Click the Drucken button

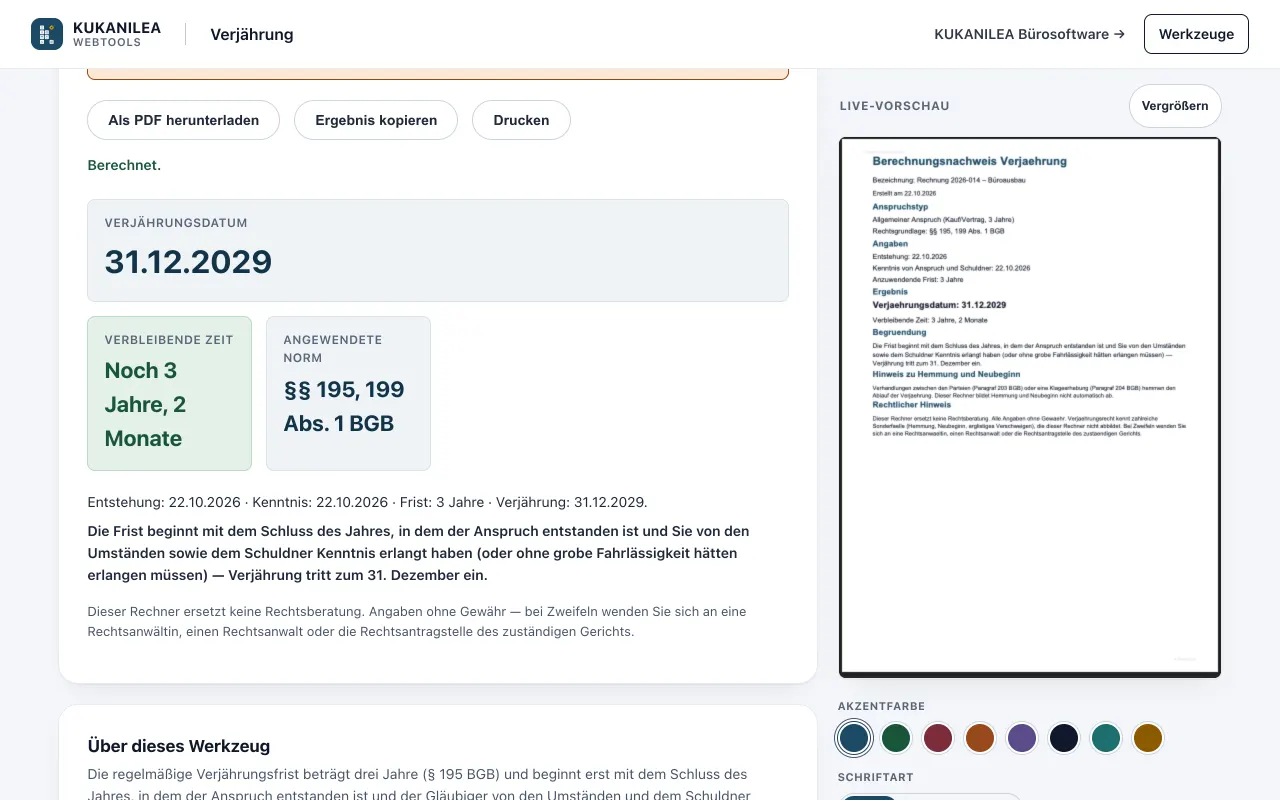click(521, 120)
